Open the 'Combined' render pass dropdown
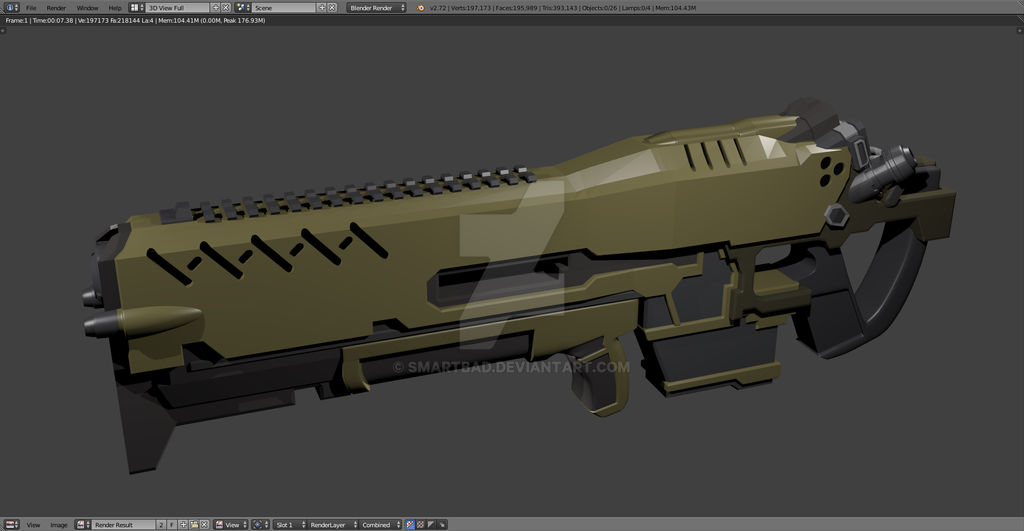This screenshot has width=1024, height=531. pyautogui.click(x=381, y=524)
